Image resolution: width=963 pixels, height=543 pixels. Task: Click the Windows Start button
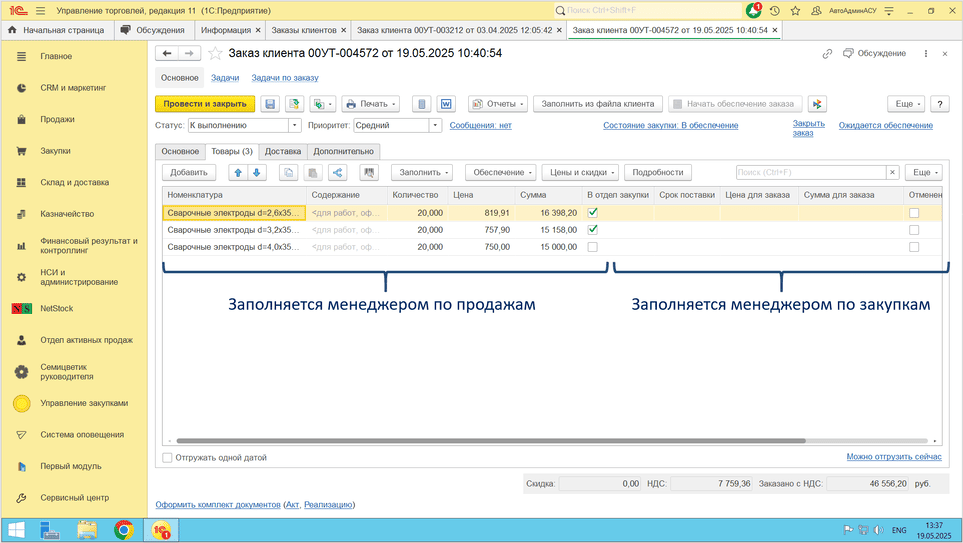(x=16, y=530)
